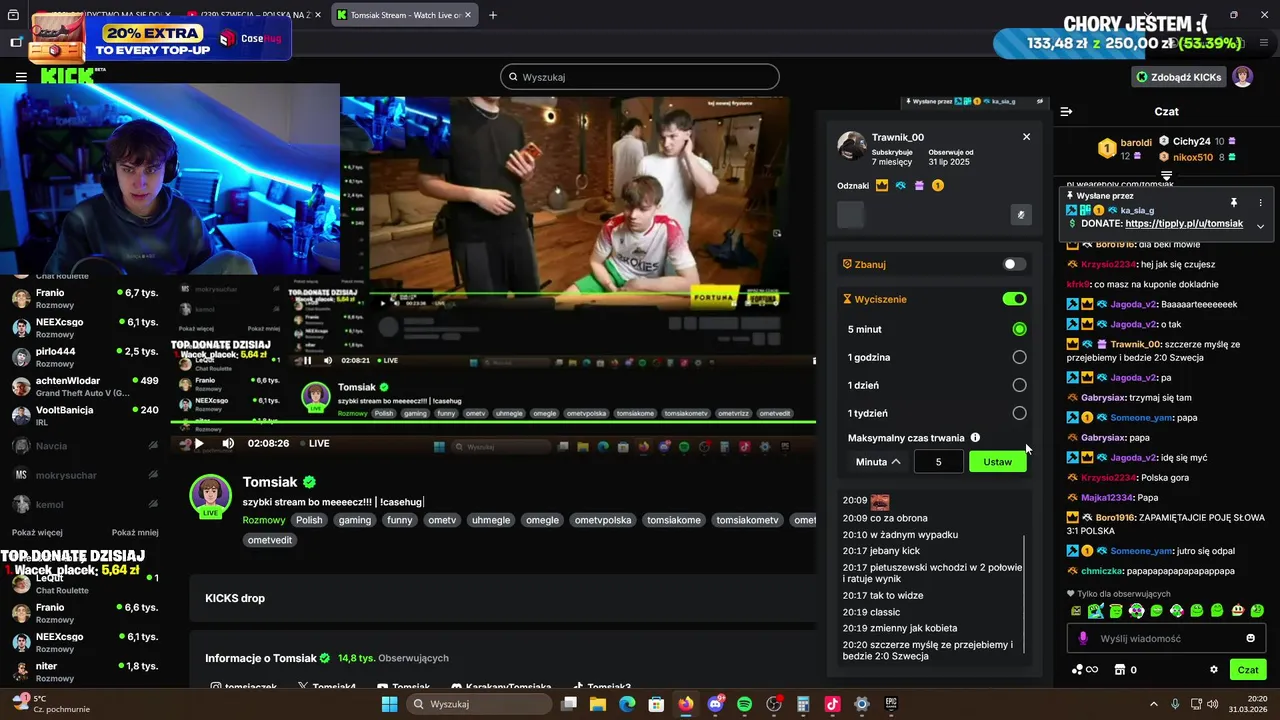Open pinned message three-dot options
Image resolution: width=1280 pixels, height=720 pixels.
pyautogui.click(x=1260, y=202)
